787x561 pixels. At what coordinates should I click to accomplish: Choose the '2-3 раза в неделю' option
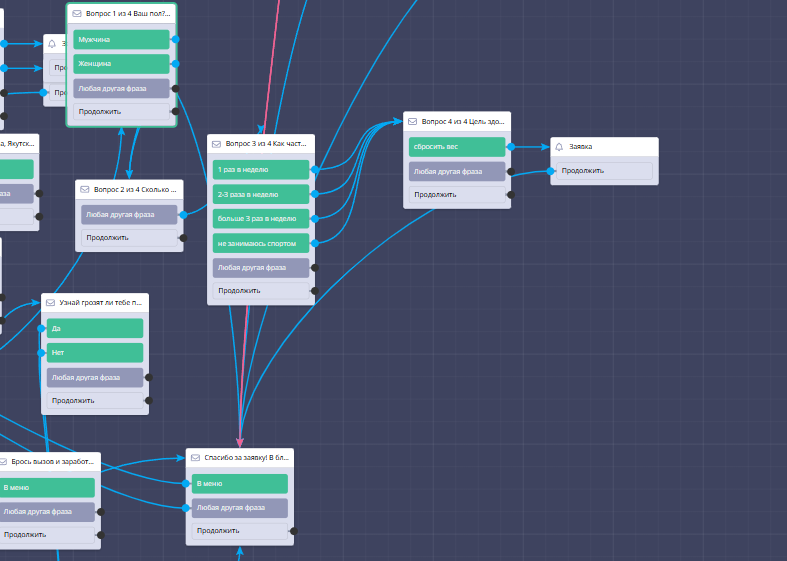pos(260,194)
